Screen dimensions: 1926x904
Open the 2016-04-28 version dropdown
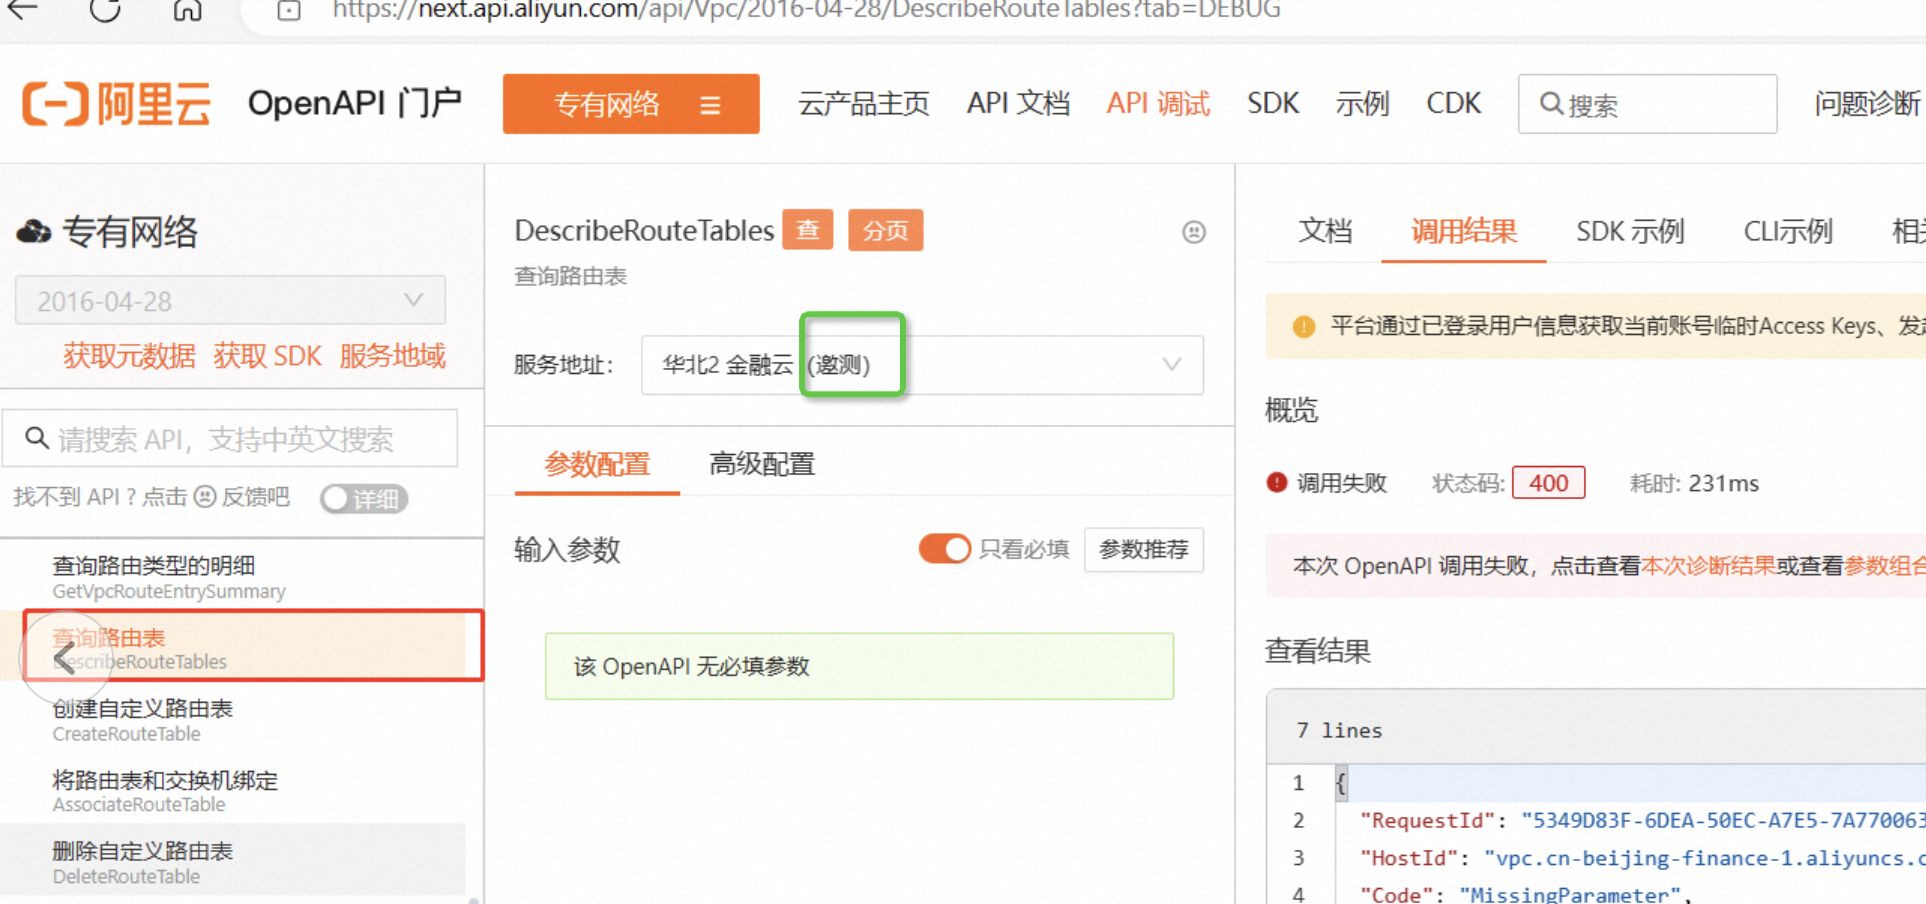coord(230,300)
